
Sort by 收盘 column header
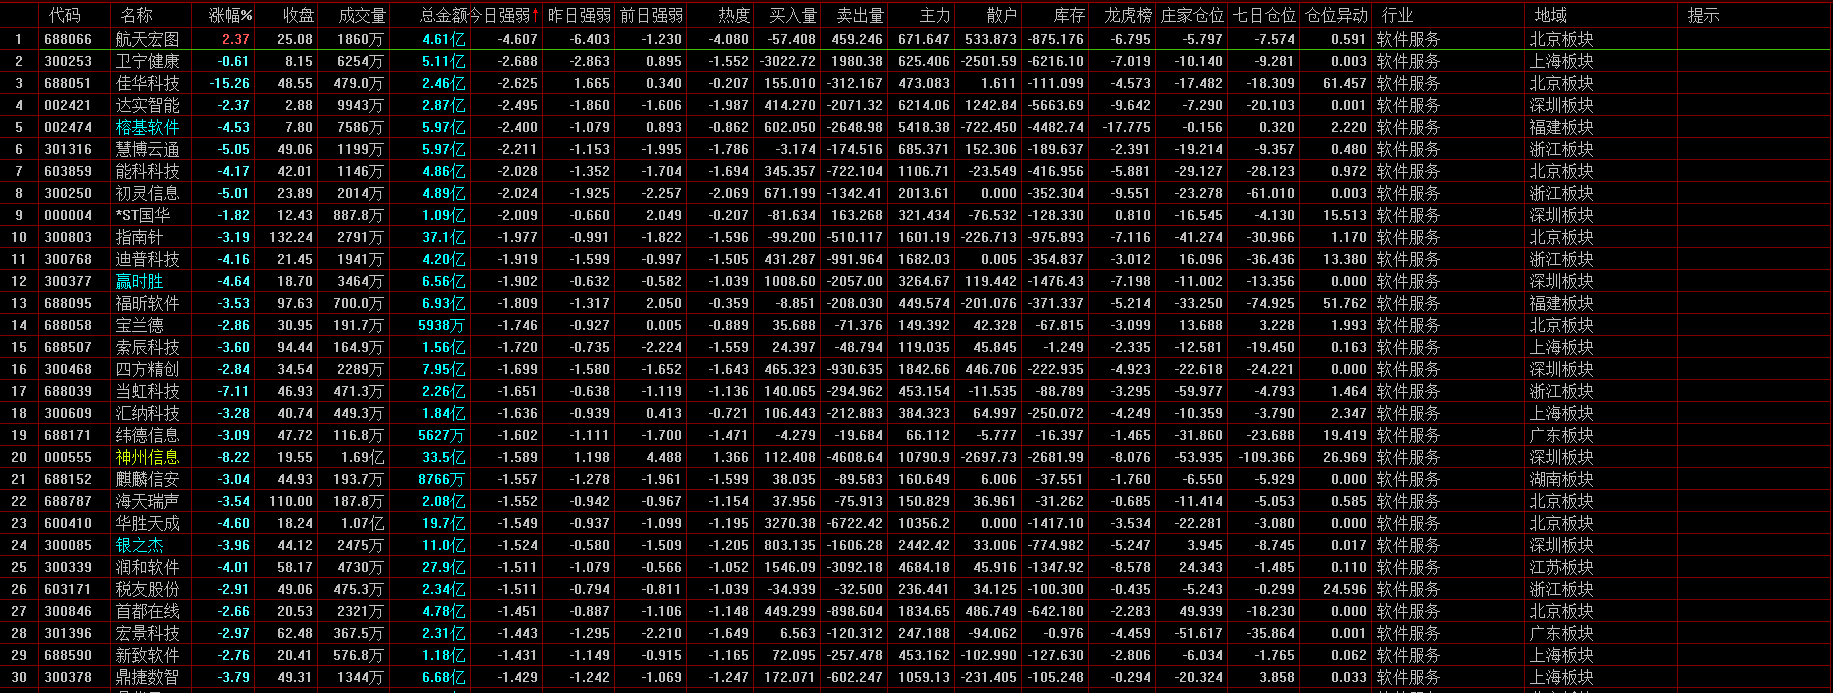[x=298, y=15]
